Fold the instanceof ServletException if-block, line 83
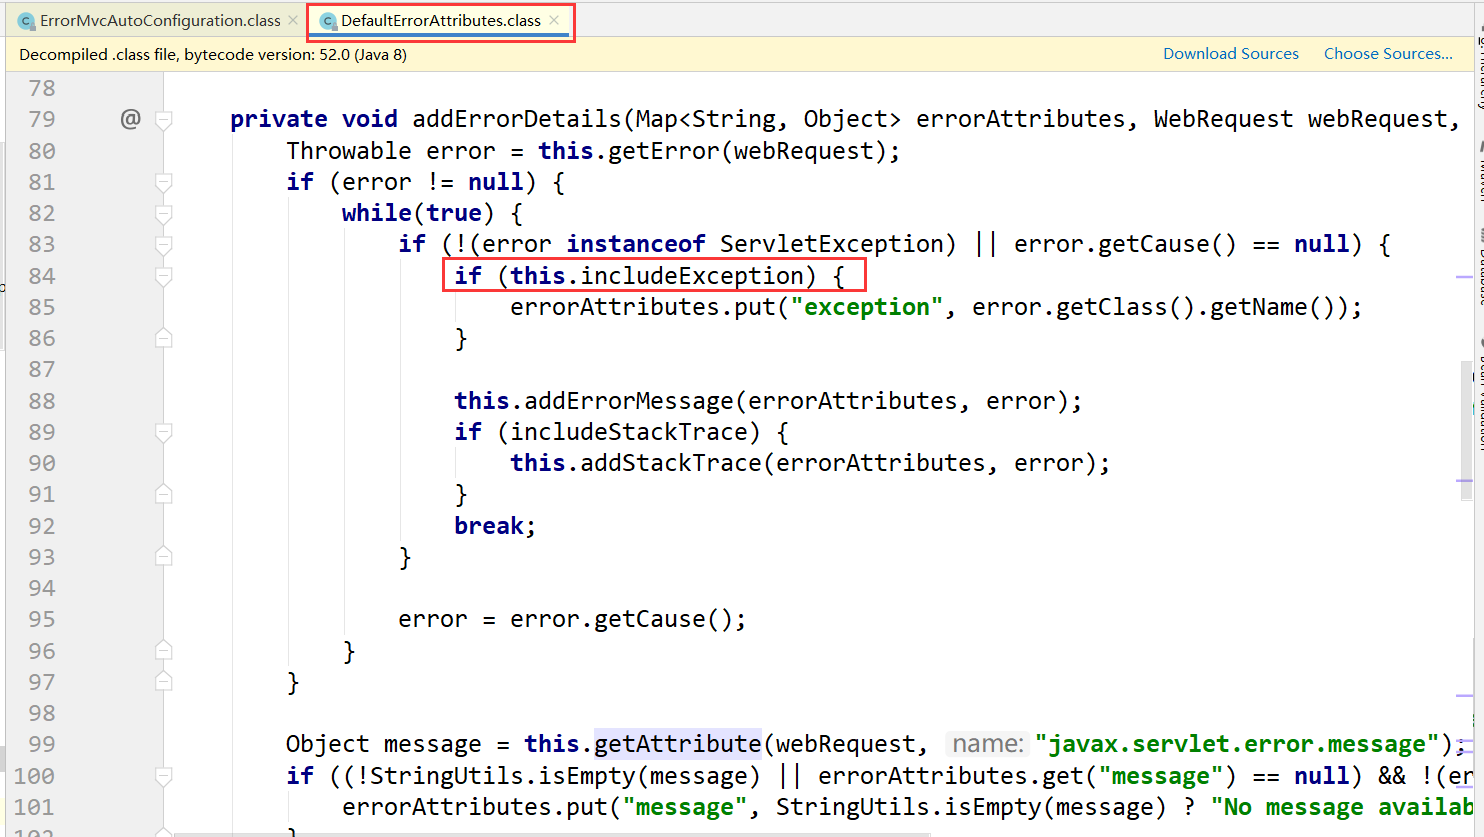This screenshot has height=837, width=1484. pos(164,244)
